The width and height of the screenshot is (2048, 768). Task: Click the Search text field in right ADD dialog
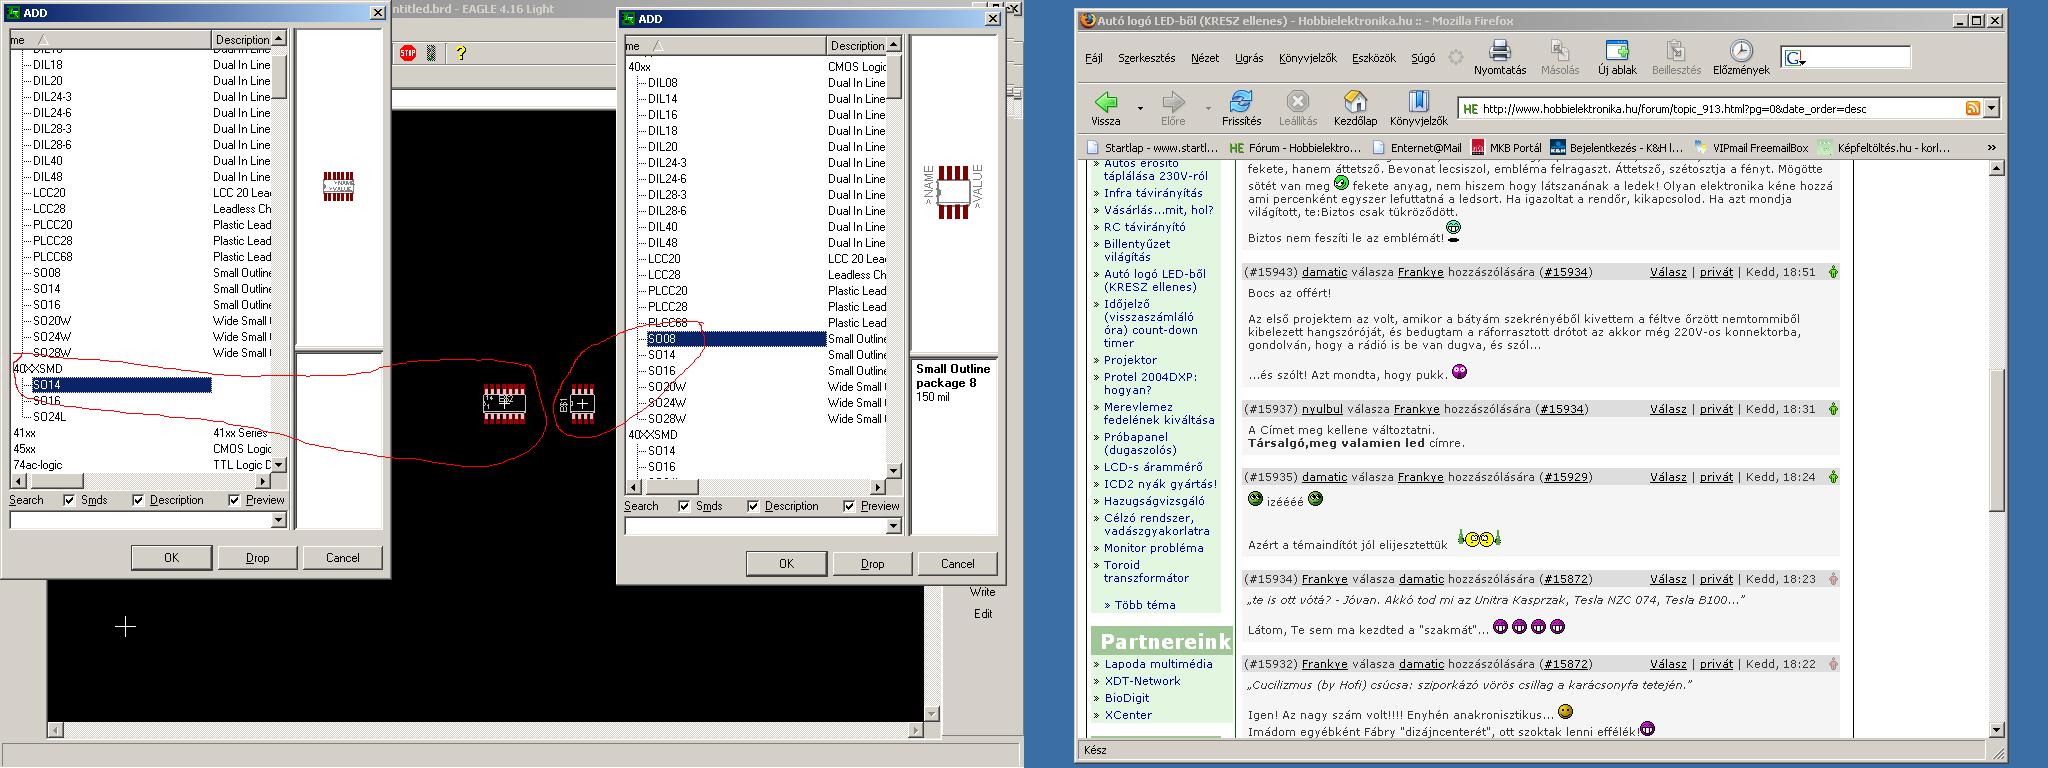pyautogui.click(x=756, y=526)
